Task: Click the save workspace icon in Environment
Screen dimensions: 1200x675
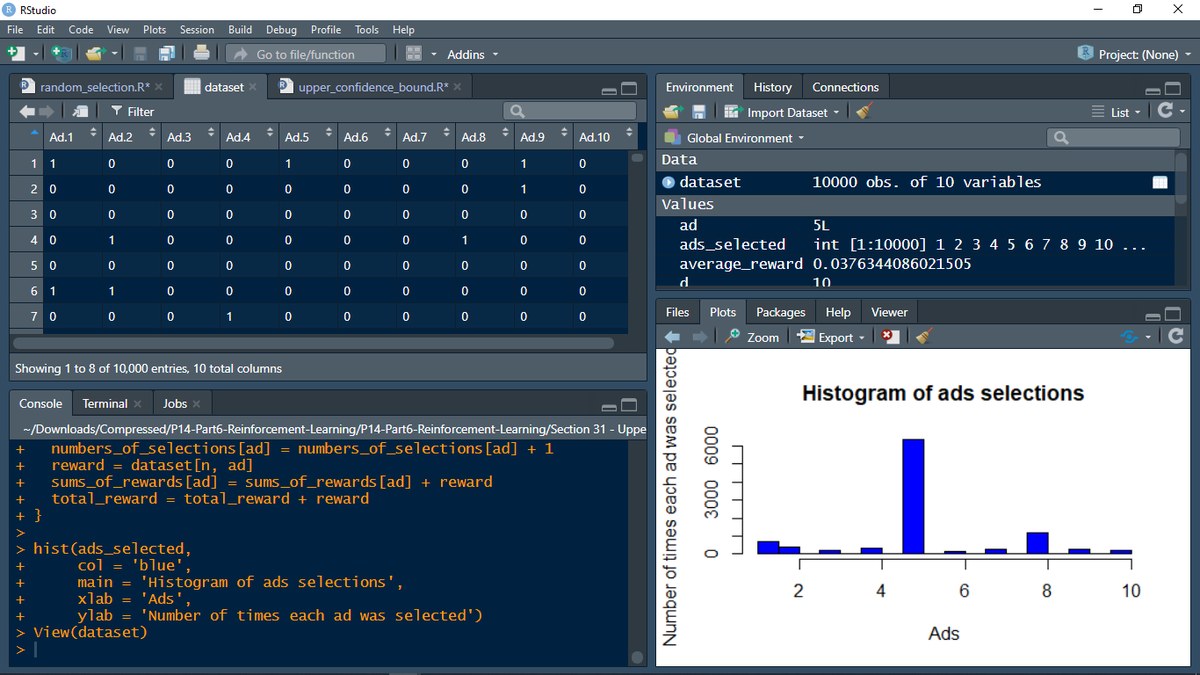Action: point(699,112)
